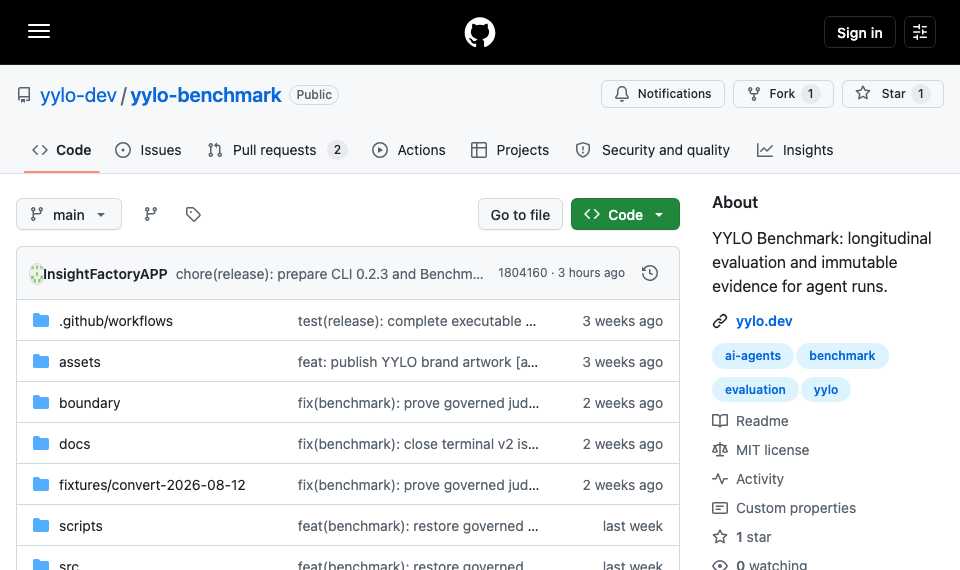
Task: Click the InsightFactoryAPP avatar
Action: point(36,274)
